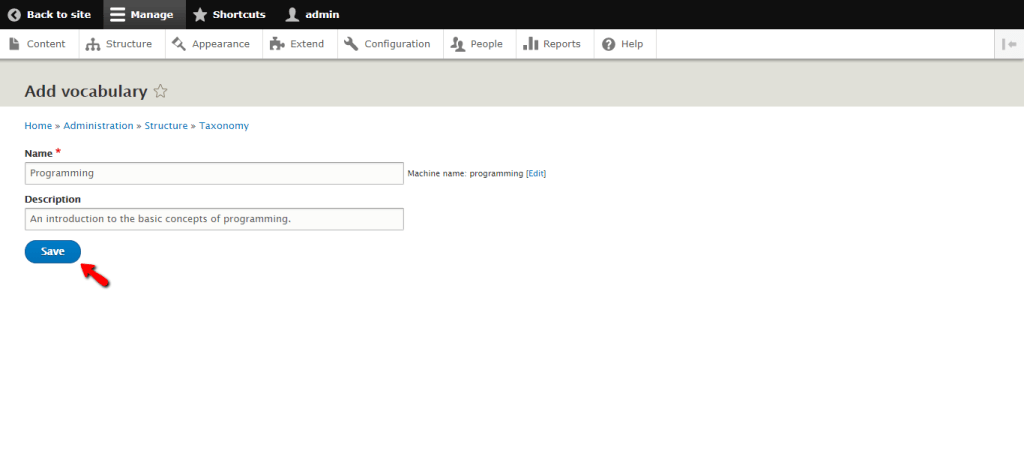Click the admin account label
This screenshot has width=1024, height=469.
pos(323,14)
